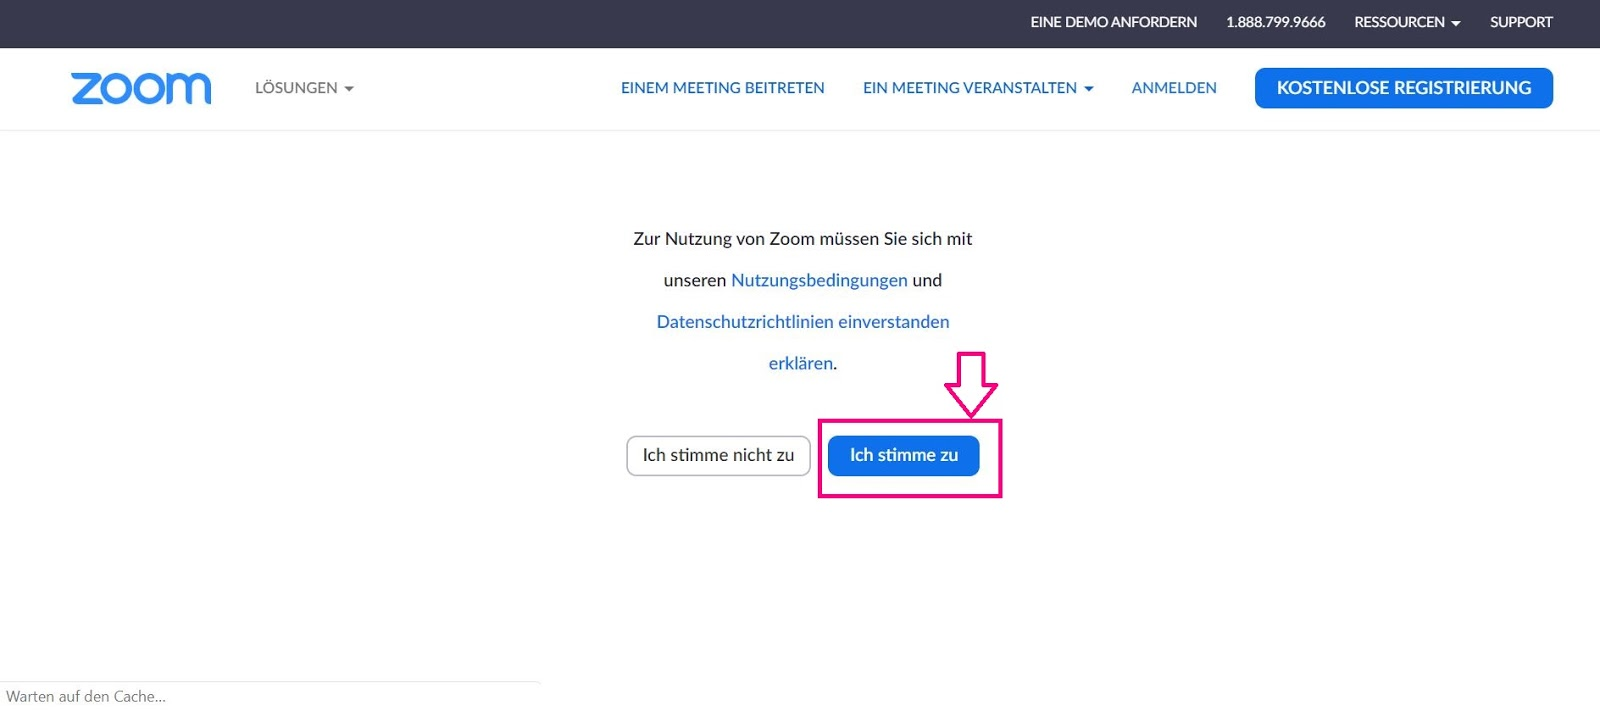Open EINEM MEETING BEITRETEN link
The image size is (1600, 711).
[722, 88]
